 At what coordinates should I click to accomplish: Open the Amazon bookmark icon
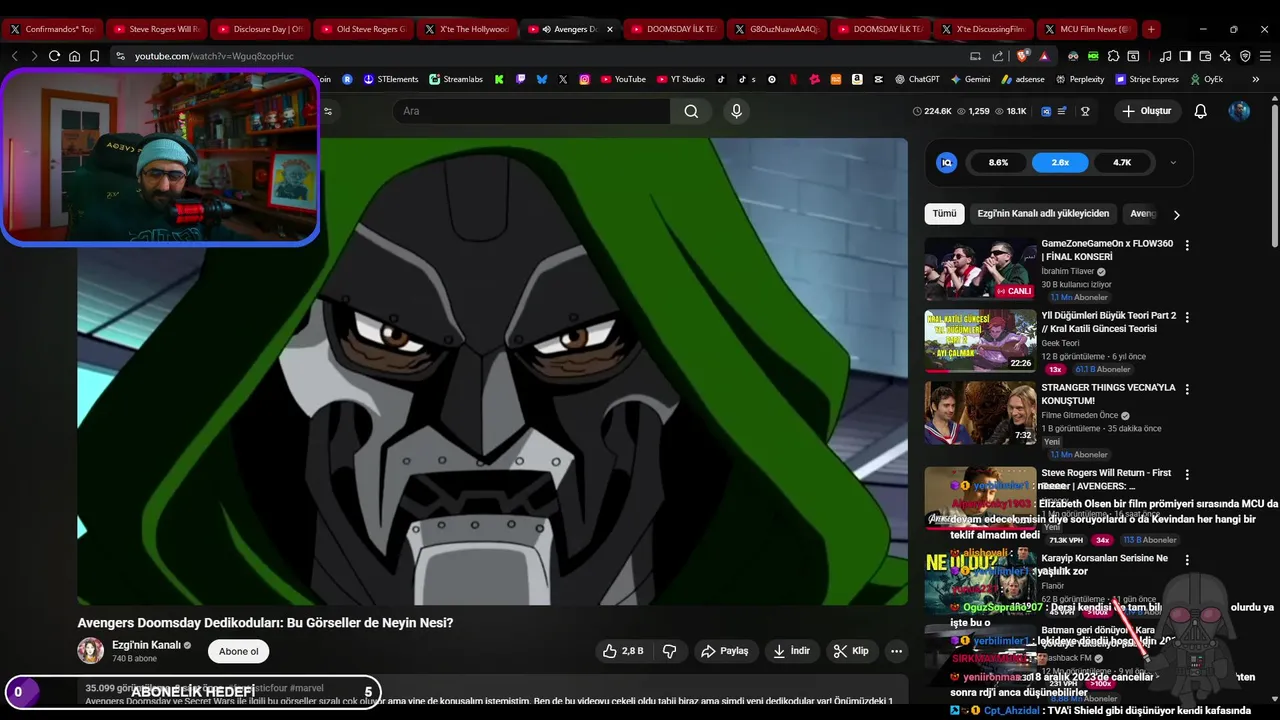(858, 79)
